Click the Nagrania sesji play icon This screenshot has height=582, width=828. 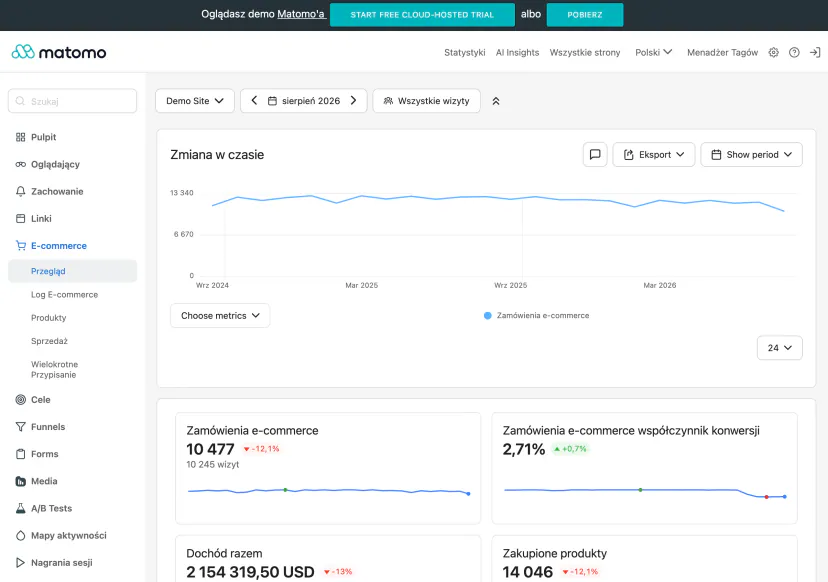click(20, 562)
